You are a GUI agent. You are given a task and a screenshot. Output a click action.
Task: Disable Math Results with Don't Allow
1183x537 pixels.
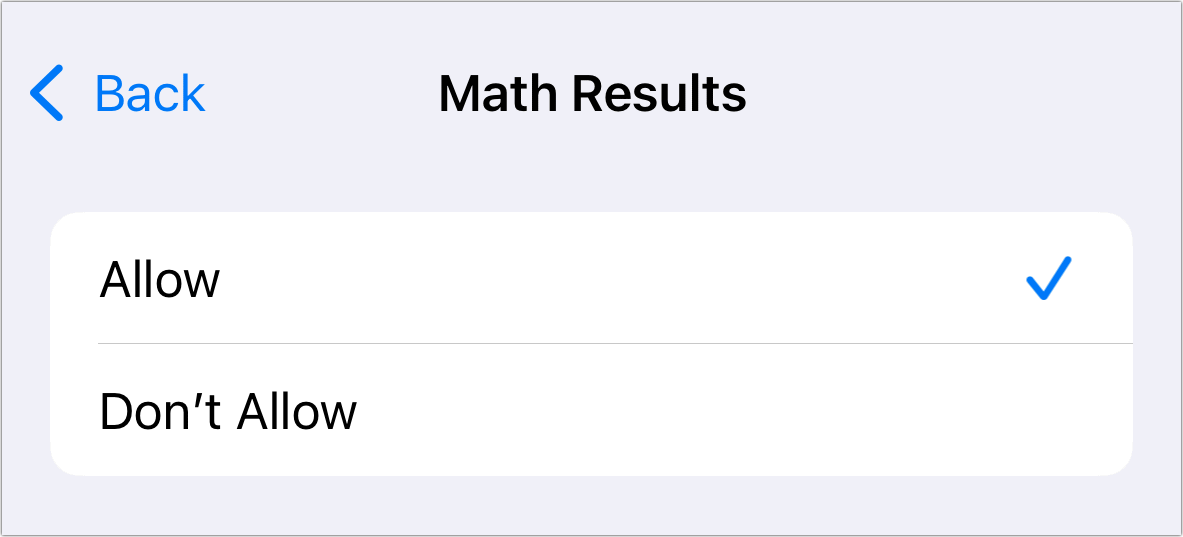click(x=228, y=411)
